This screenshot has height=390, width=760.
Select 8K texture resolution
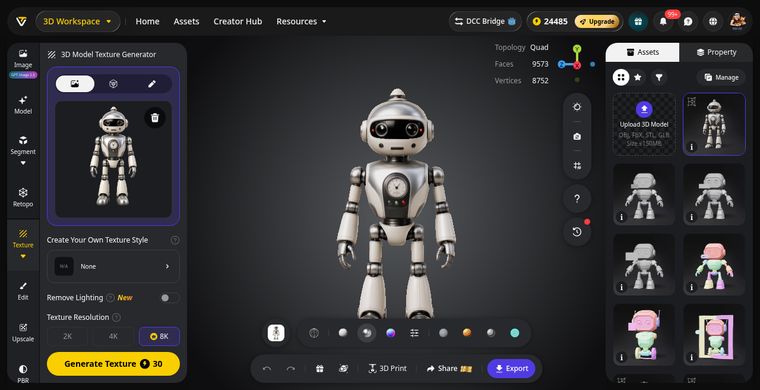pyautogui.click(x=159, y=336)
